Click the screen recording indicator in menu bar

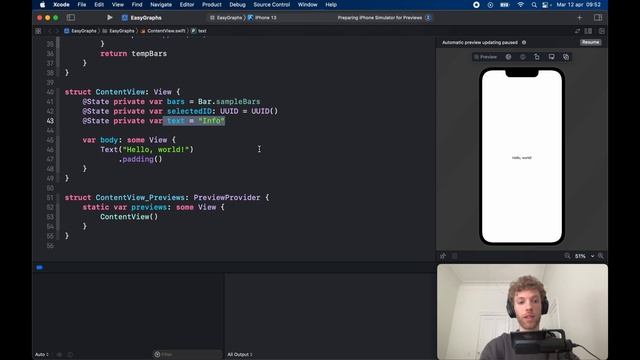click(x=476, y=5)
